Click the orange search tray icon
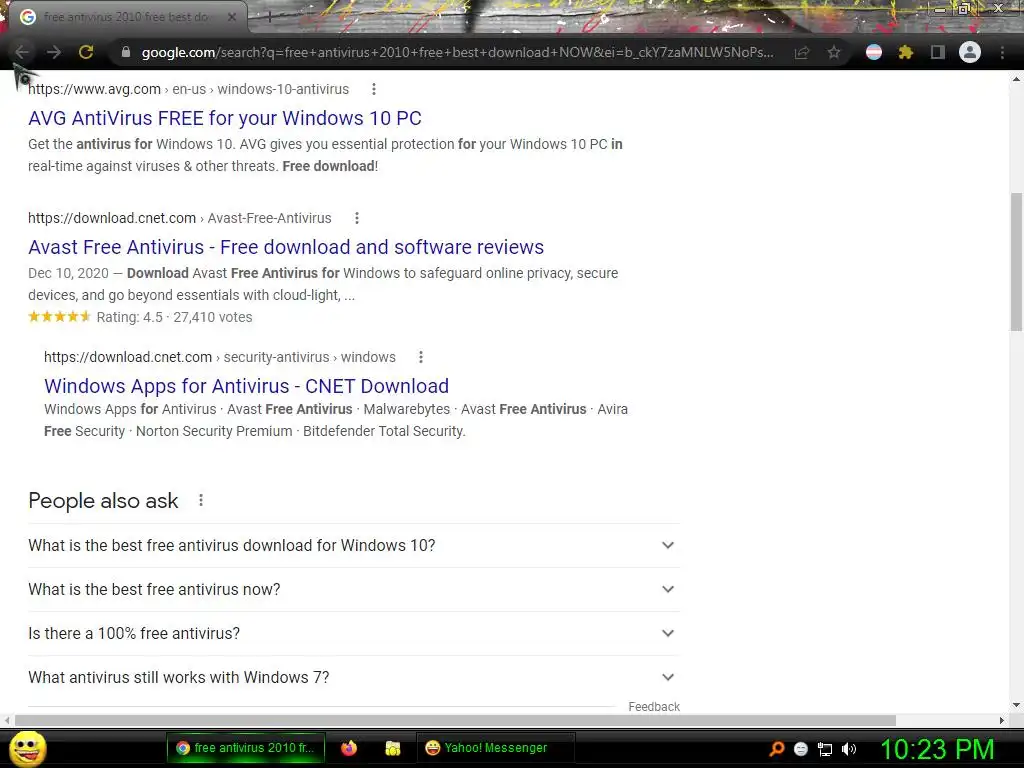This screenshot has height=768, width=1024. click(x=777, y=748)
